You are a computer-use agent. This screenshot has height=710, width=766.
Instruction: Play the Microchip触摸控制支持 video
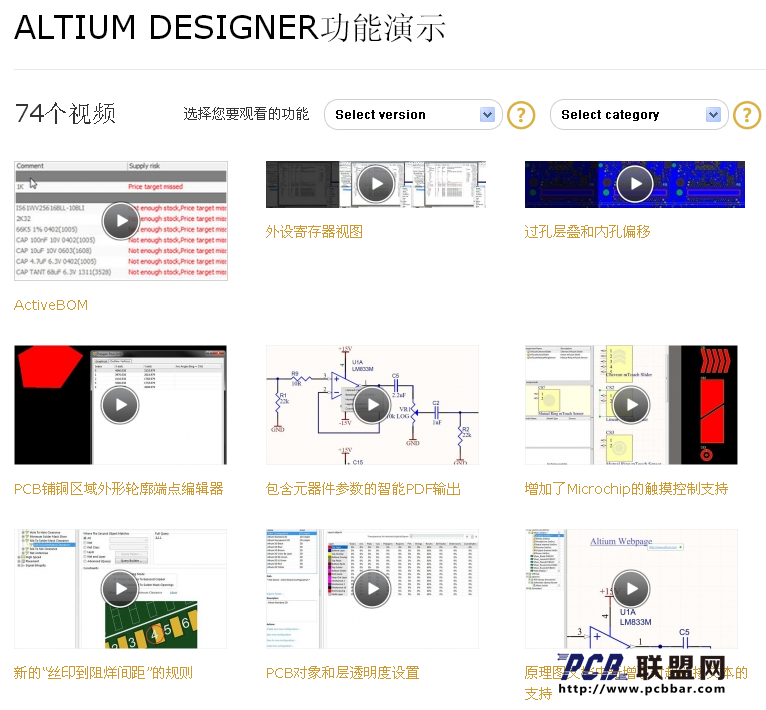point(631,405)
